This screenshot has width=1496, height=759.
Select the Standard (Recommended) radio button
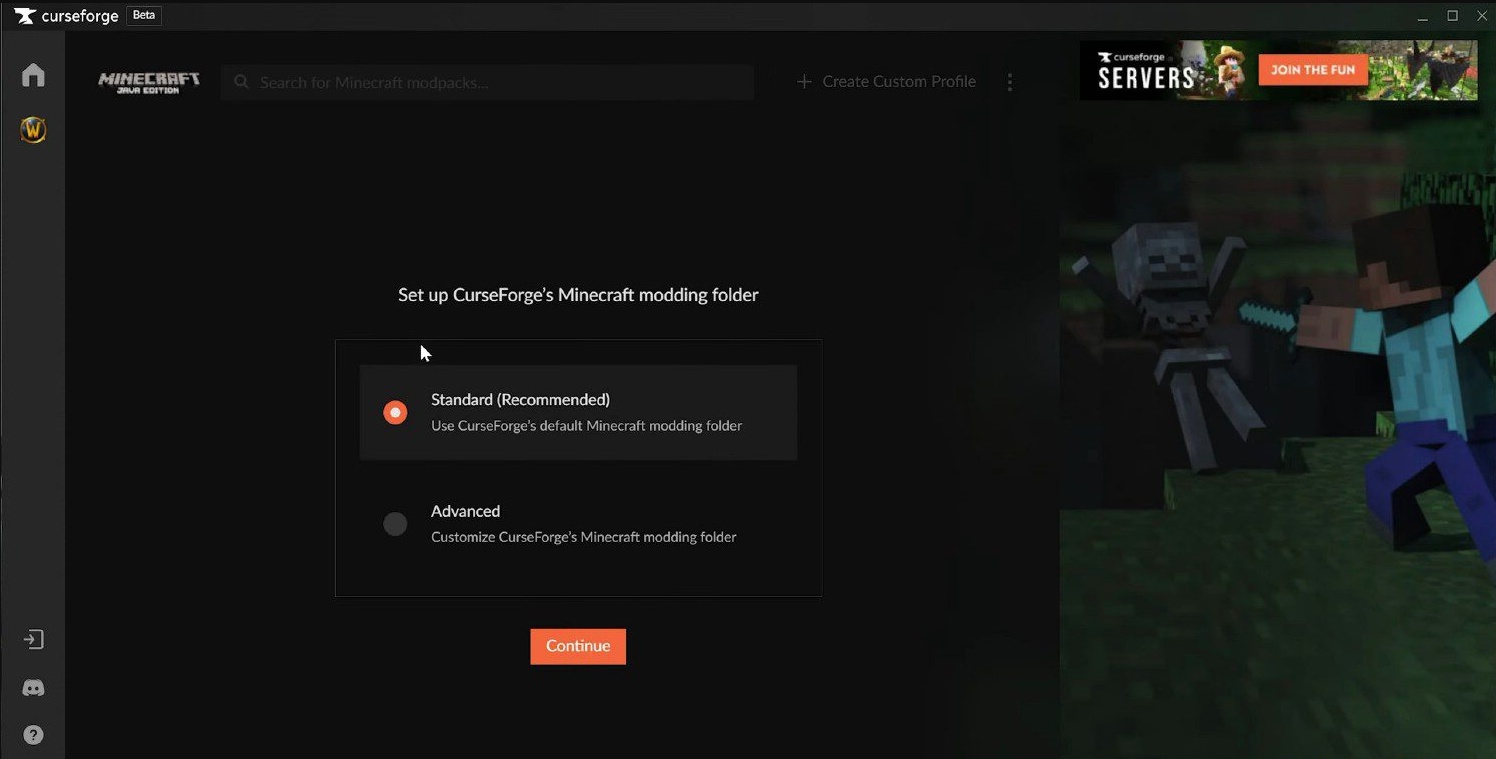click(x=395, y=412)
